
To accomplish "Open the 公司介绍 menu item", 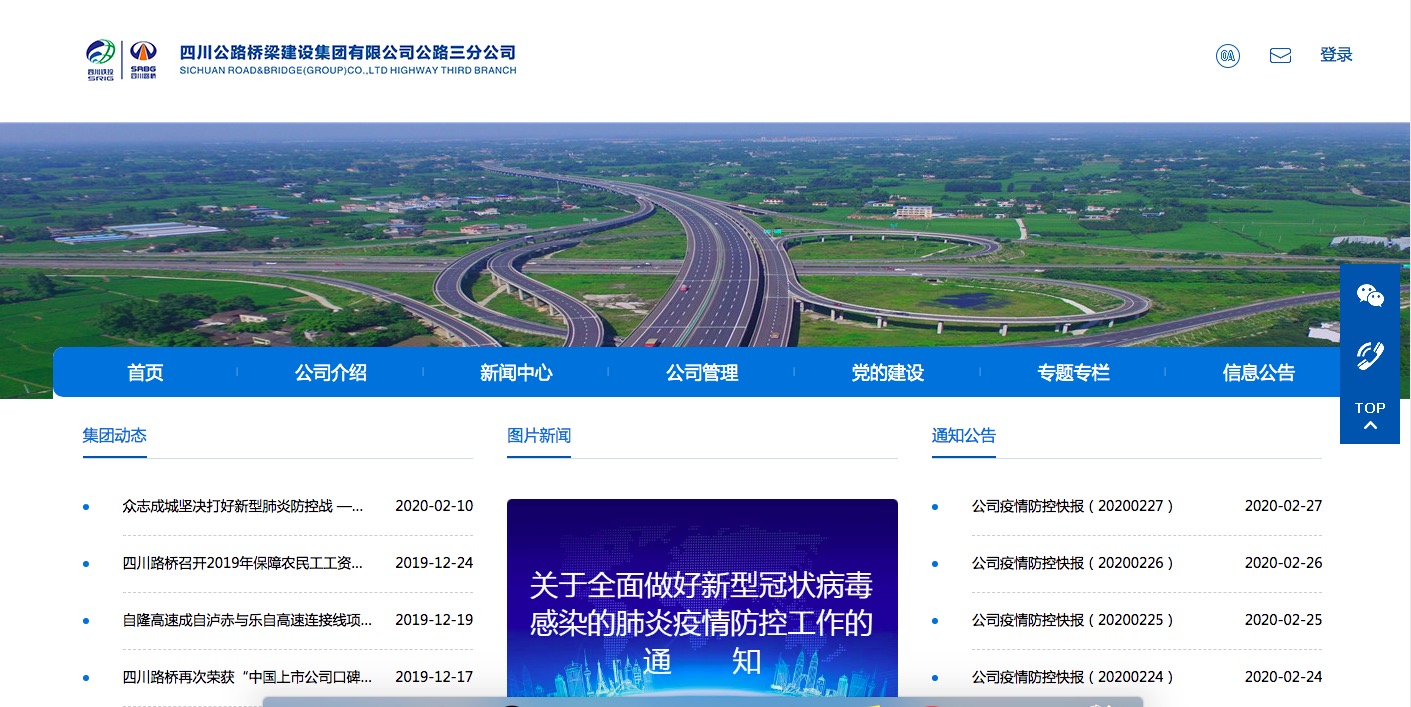I will coord(331,373).
